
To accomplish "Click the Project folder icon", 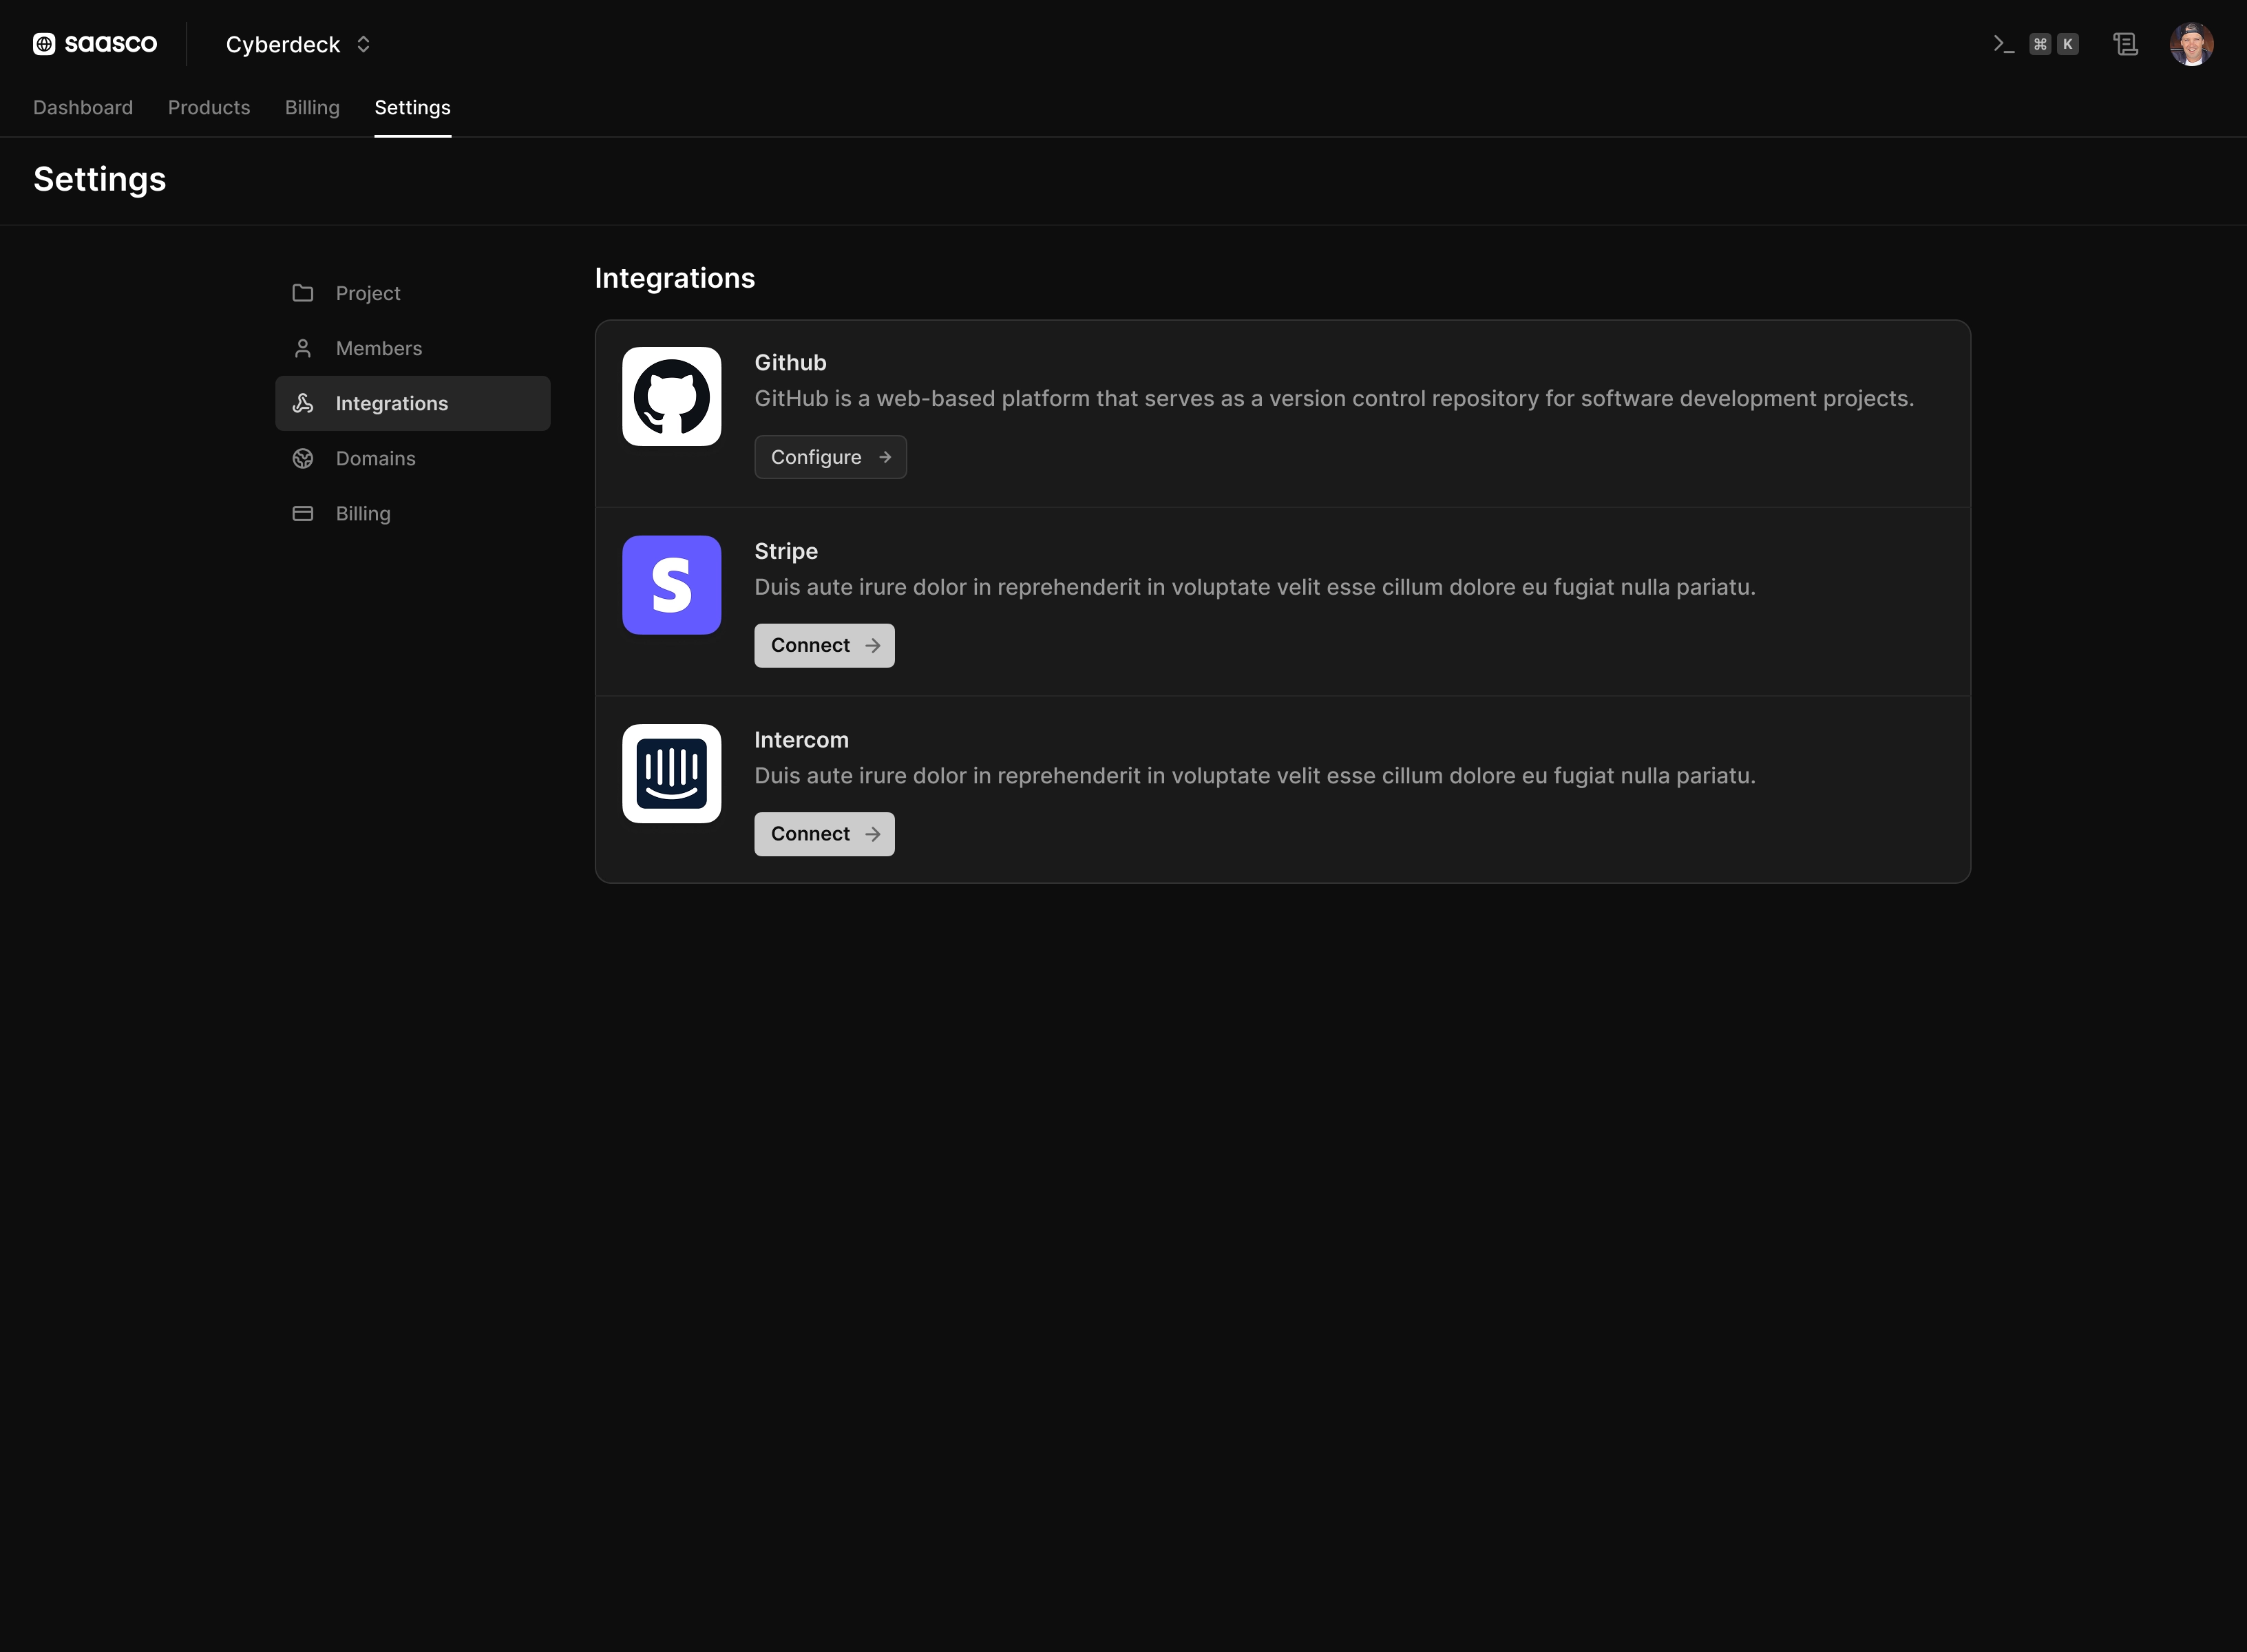I will click(x=303, y=293).
